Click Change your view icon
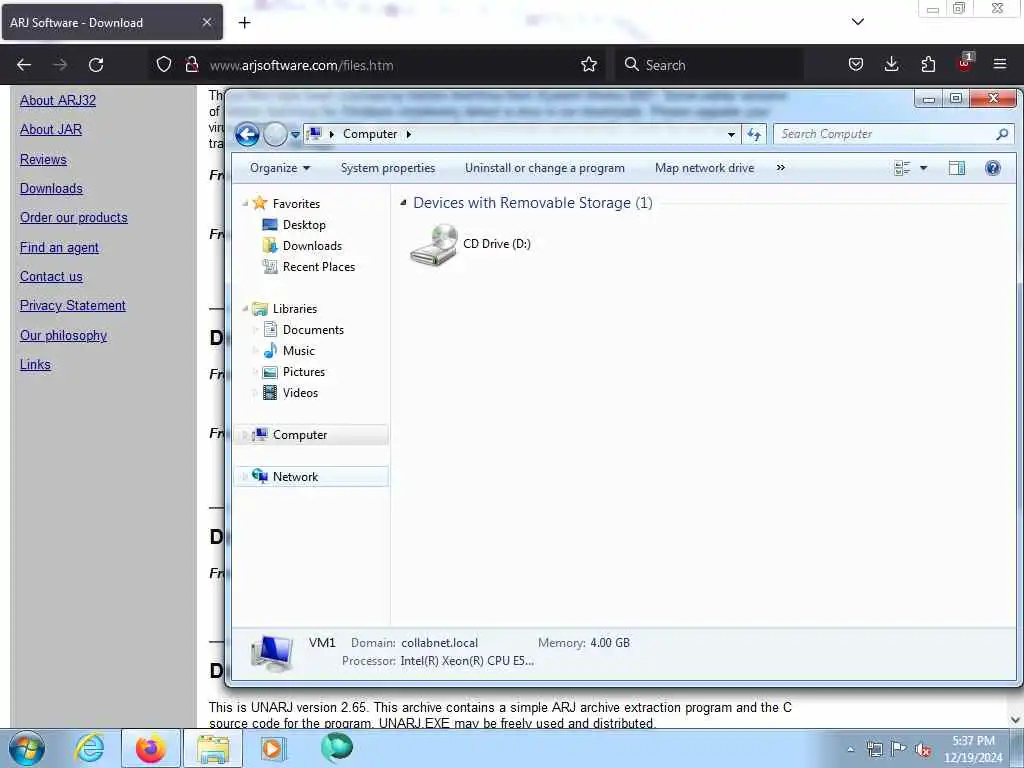The height and width of the screenshot is (768, 1024). (x=902, y=168)
